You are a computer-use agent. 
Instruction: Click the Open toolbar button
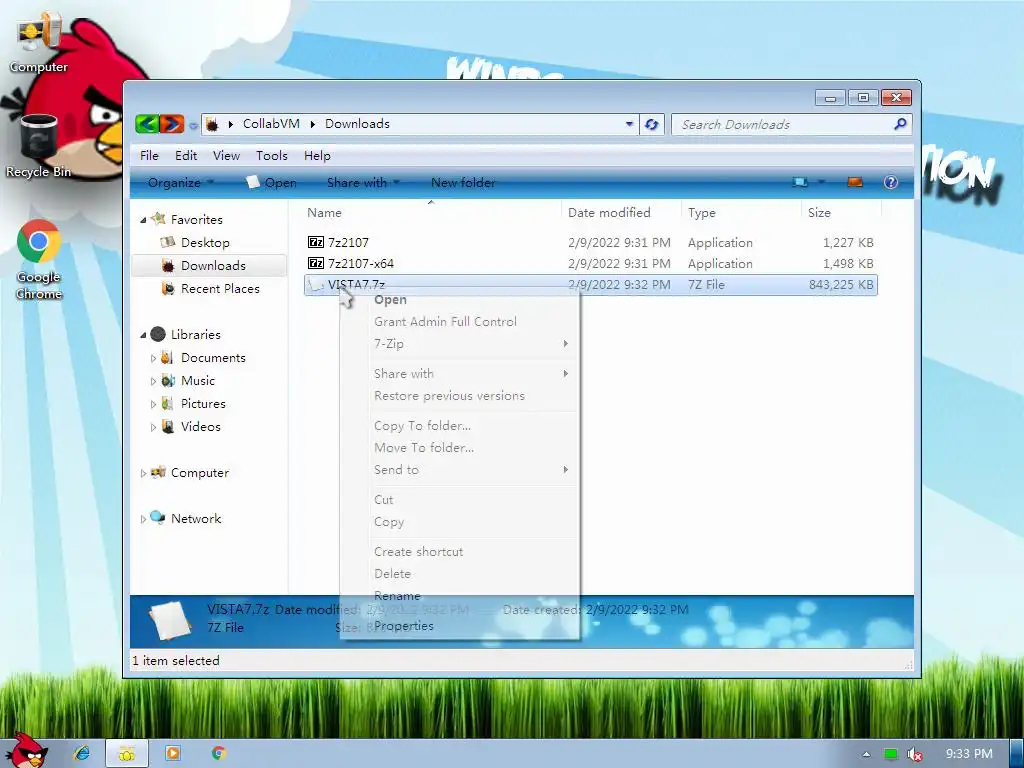point(272,183)
